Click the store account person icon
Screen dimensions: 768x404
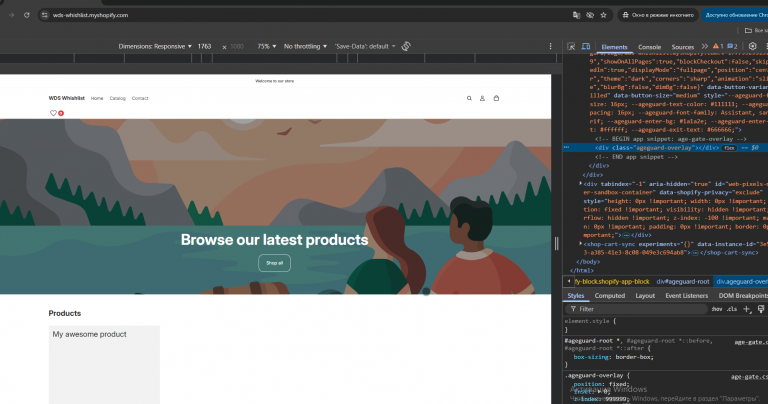point(482,98)
